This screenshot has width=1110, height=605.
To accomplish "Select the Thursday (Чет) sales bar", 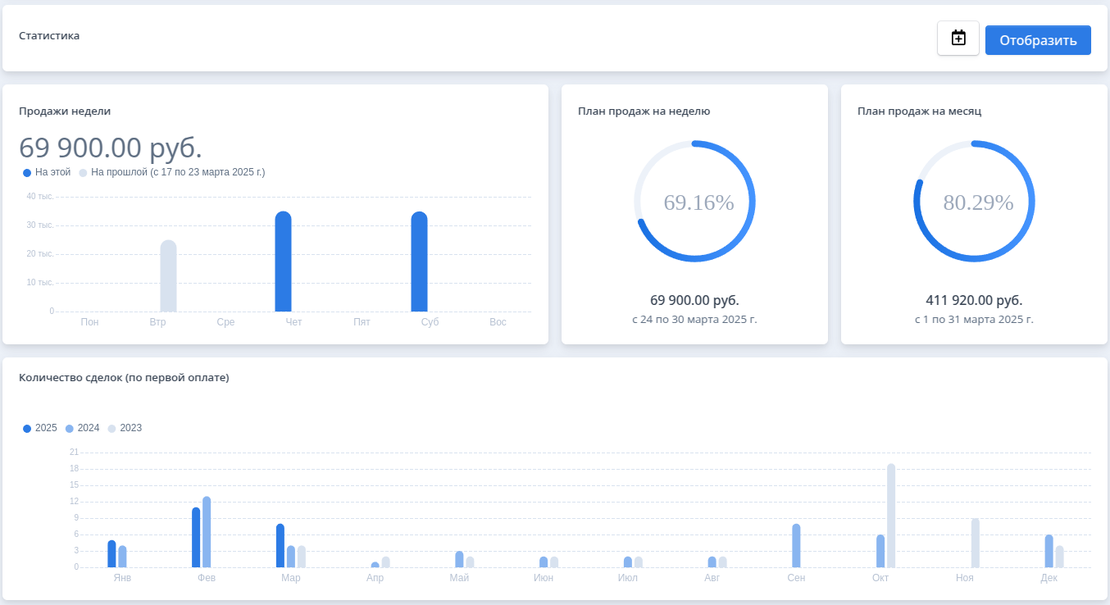I will tap(283, 262).
